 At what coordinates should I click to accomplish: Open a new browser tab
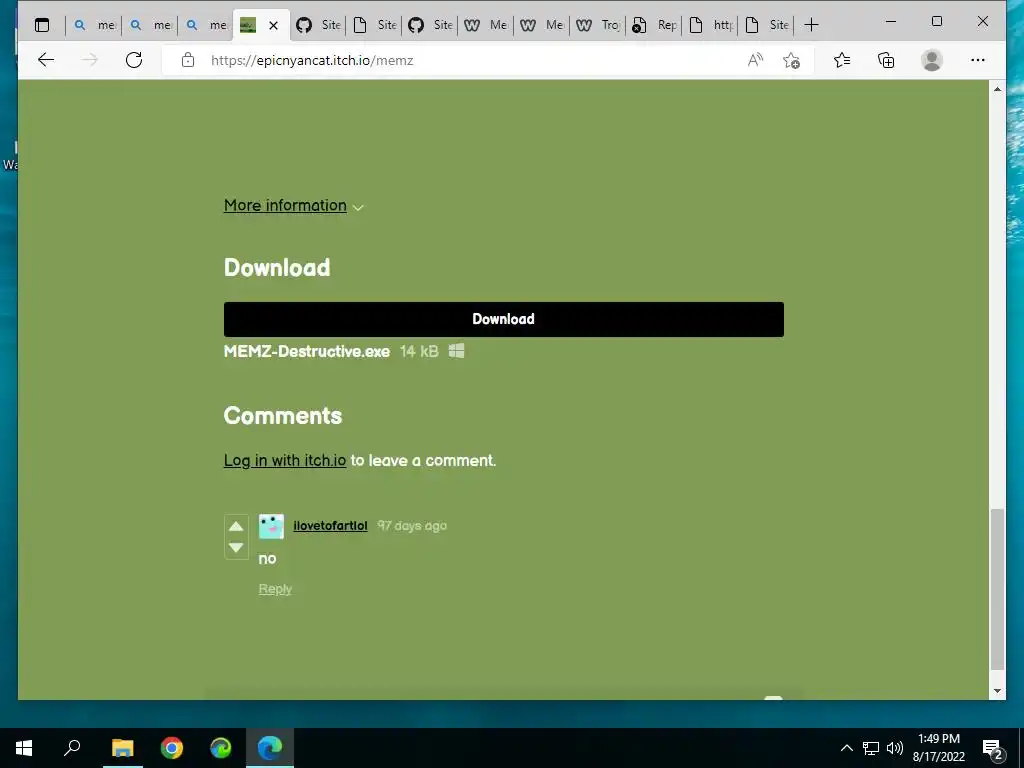pyautogui.click(x=811, y=25)
